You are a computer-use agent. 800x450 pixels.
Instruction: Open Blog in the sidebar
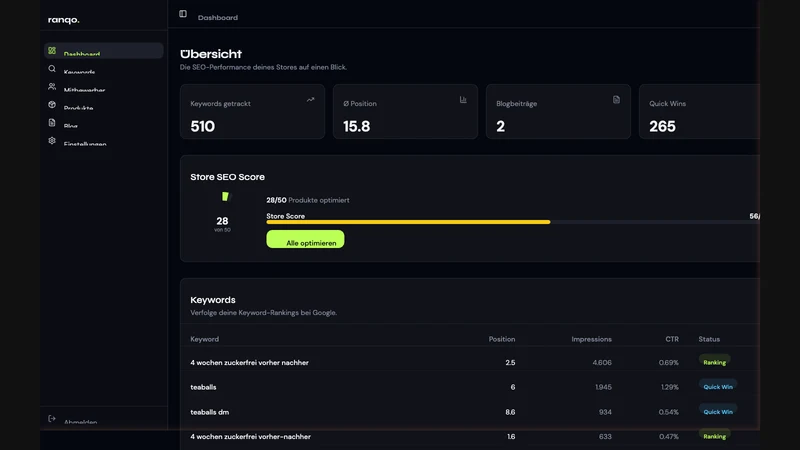tap(104, 123)
